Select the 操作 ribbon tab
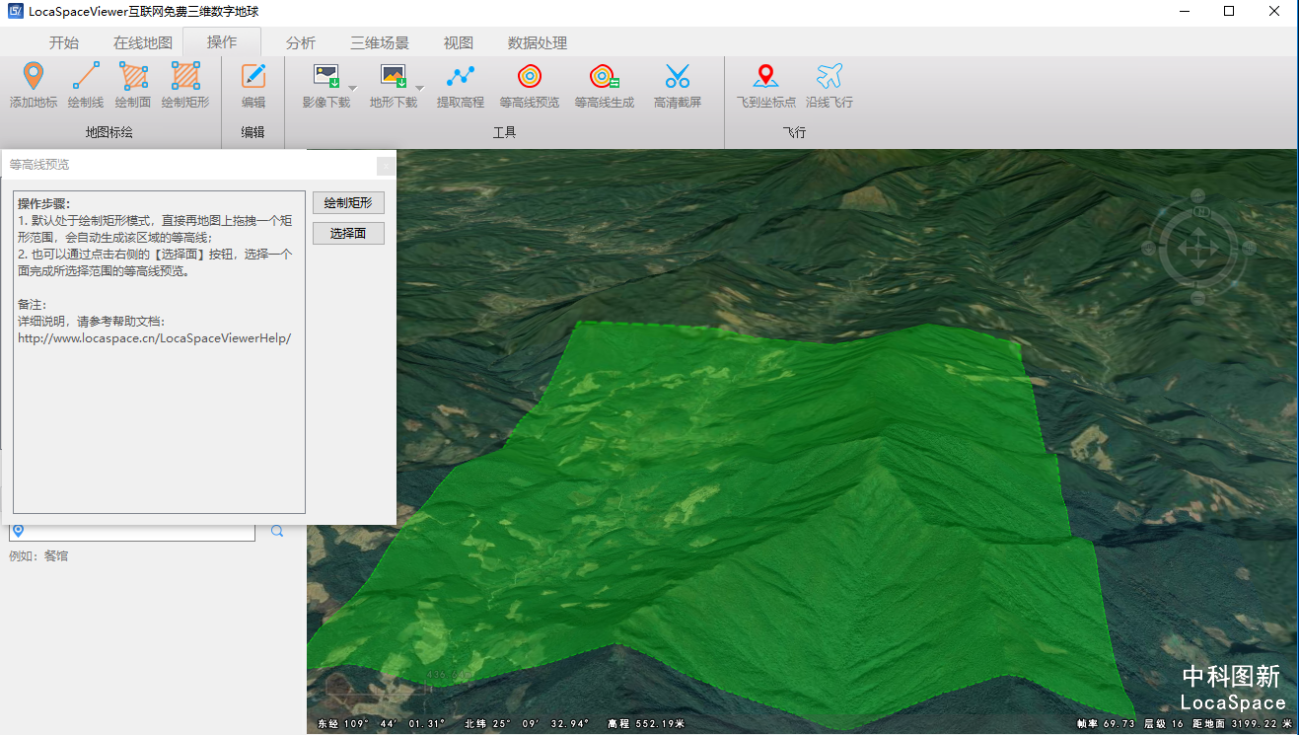 (x=222, y=42)
